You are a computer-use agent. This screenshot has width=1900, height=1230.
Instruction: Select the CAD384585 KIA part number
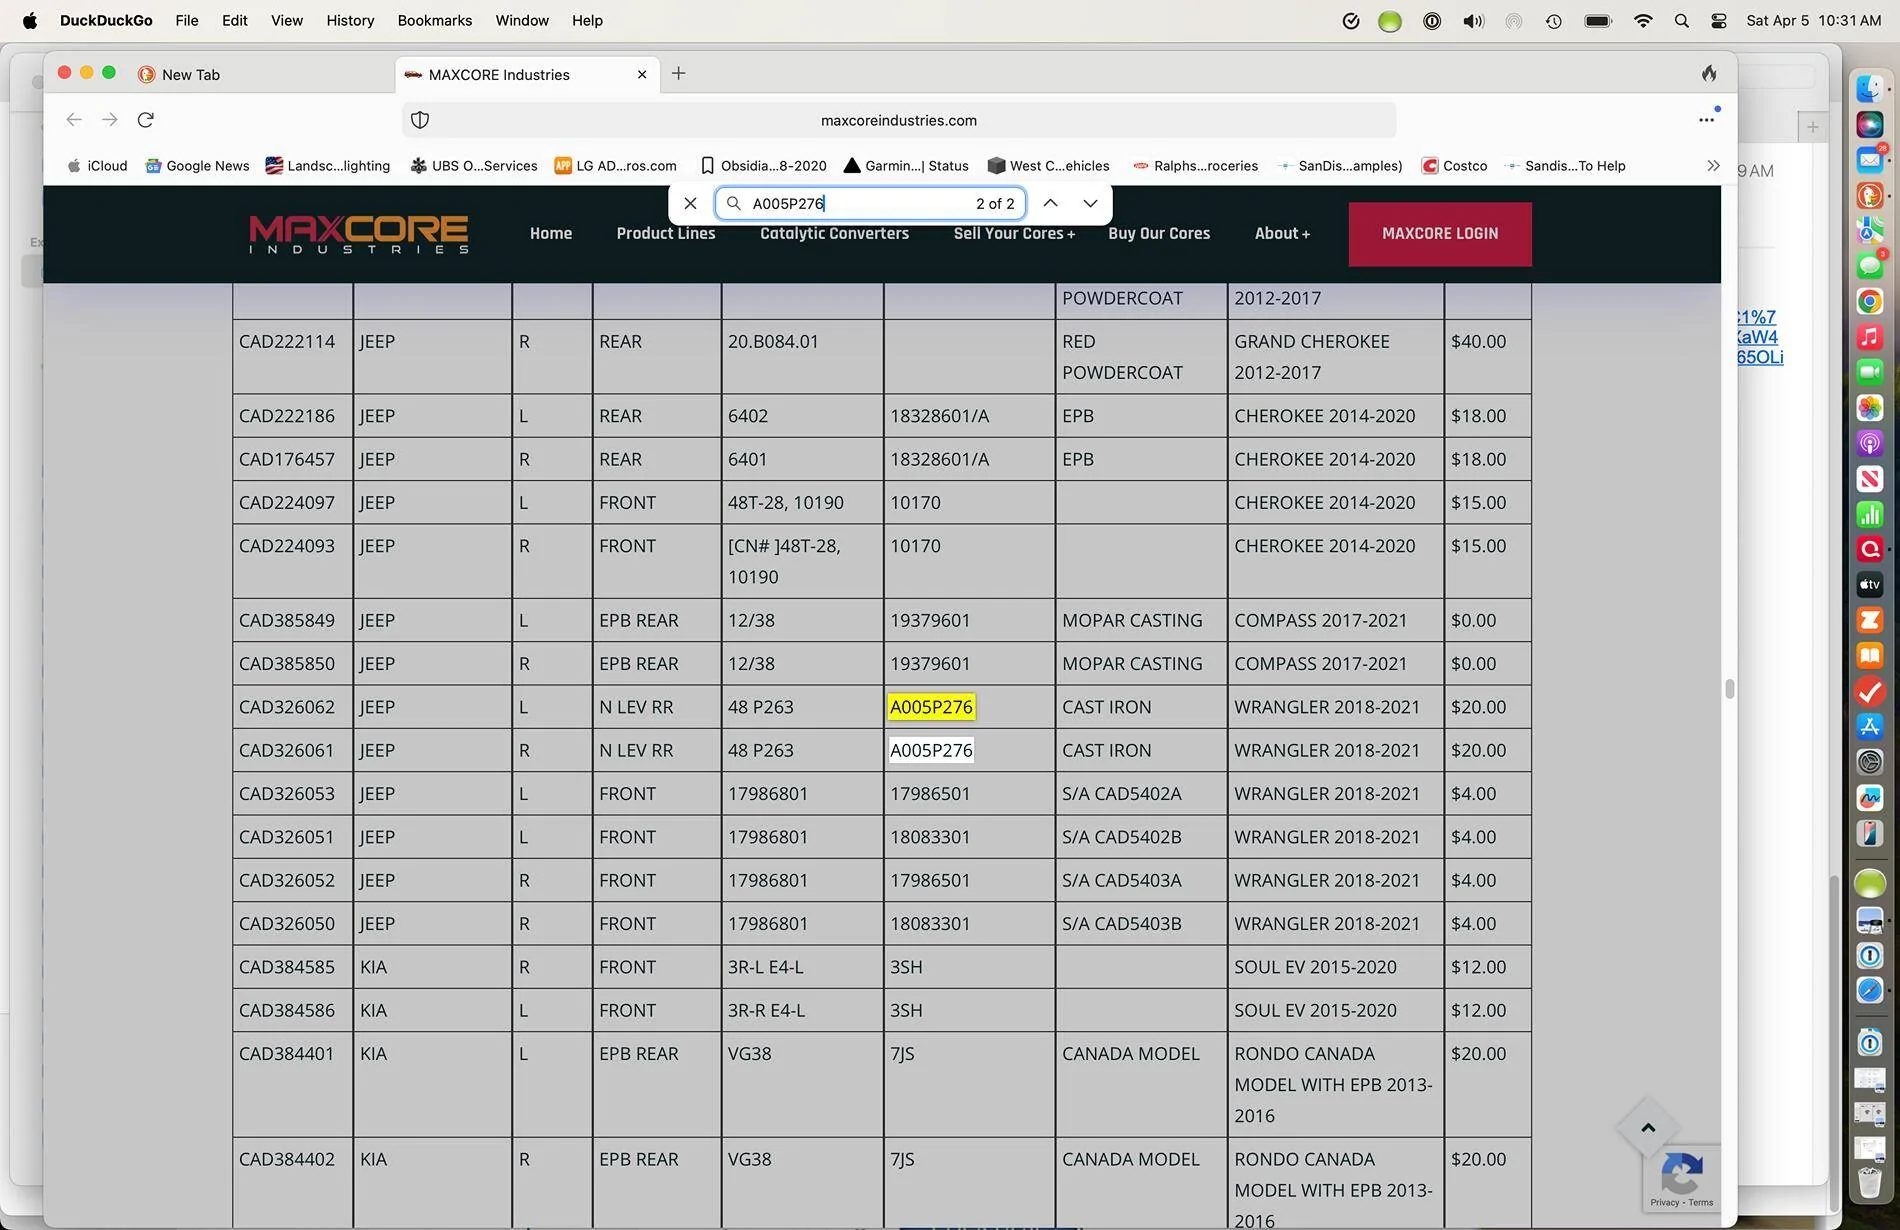tap(287, 967)
